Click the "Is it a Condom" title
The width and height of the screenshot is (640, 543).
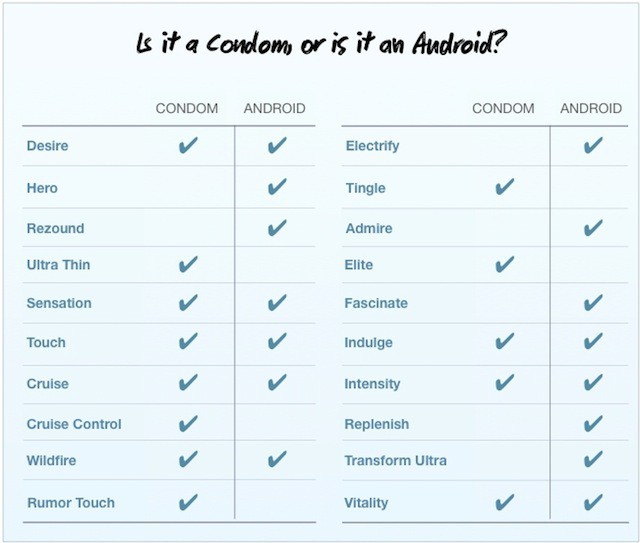coord(319,45)
